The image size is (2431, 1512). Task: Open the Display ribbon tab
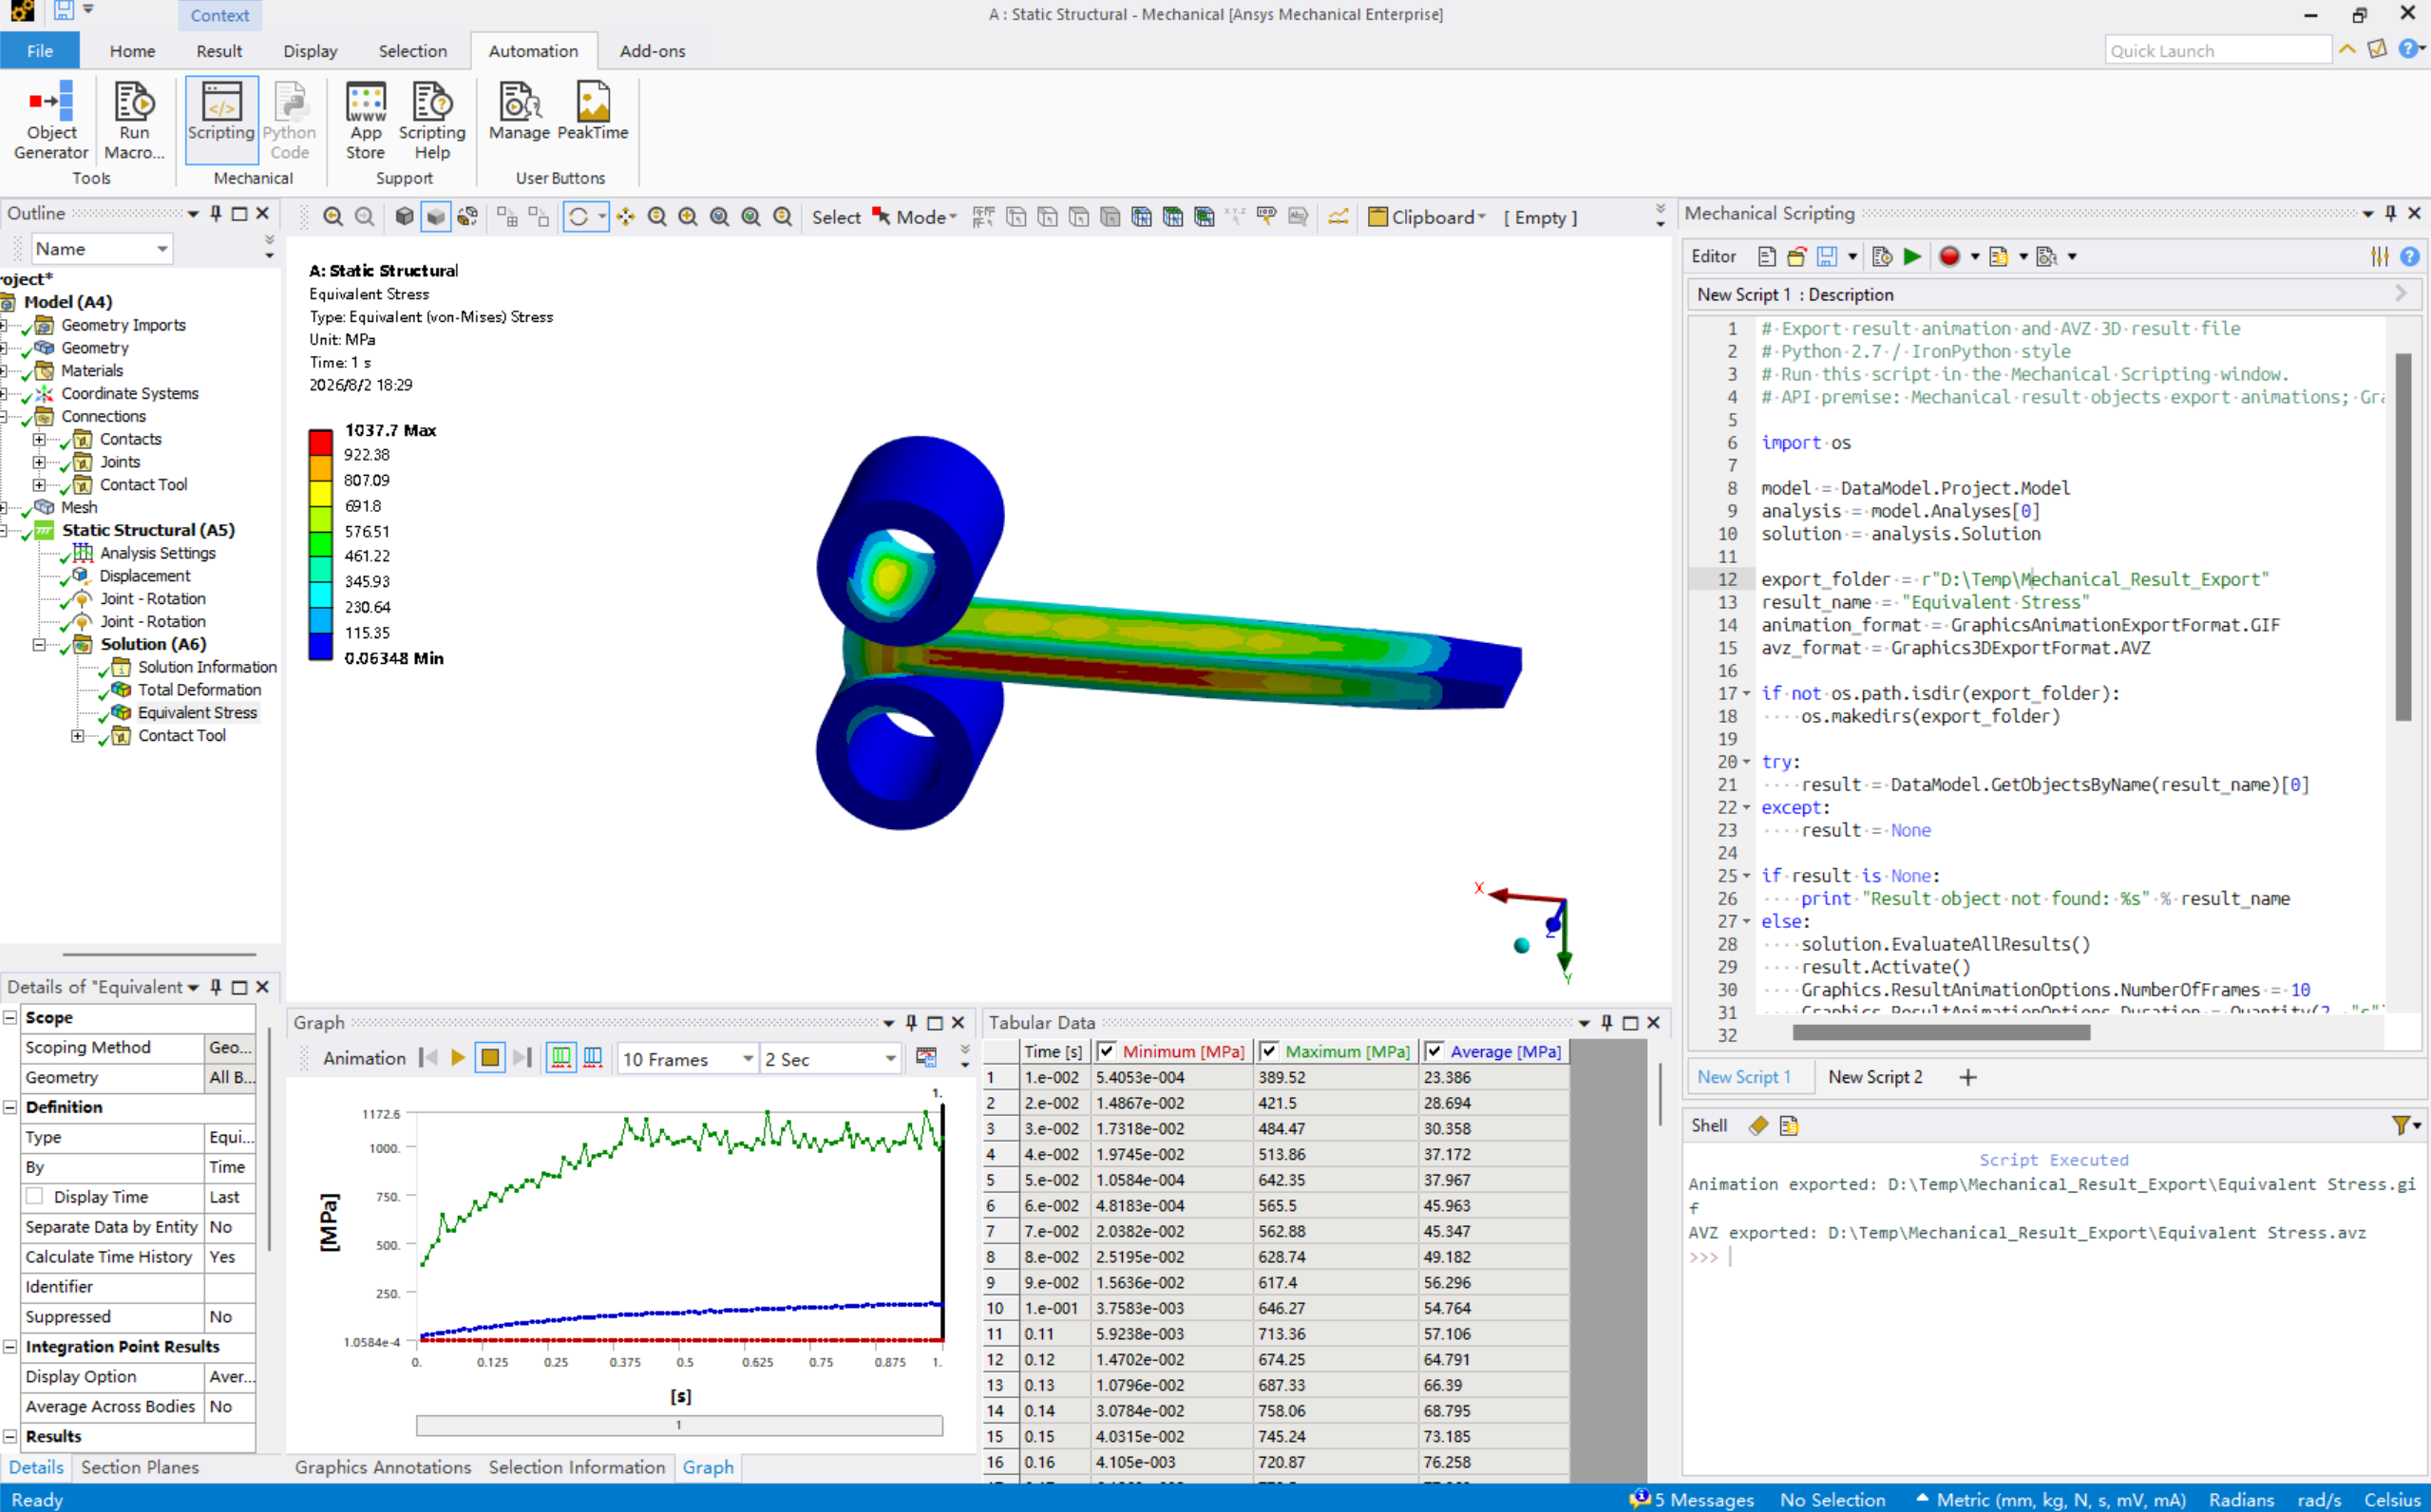point(310,51)
